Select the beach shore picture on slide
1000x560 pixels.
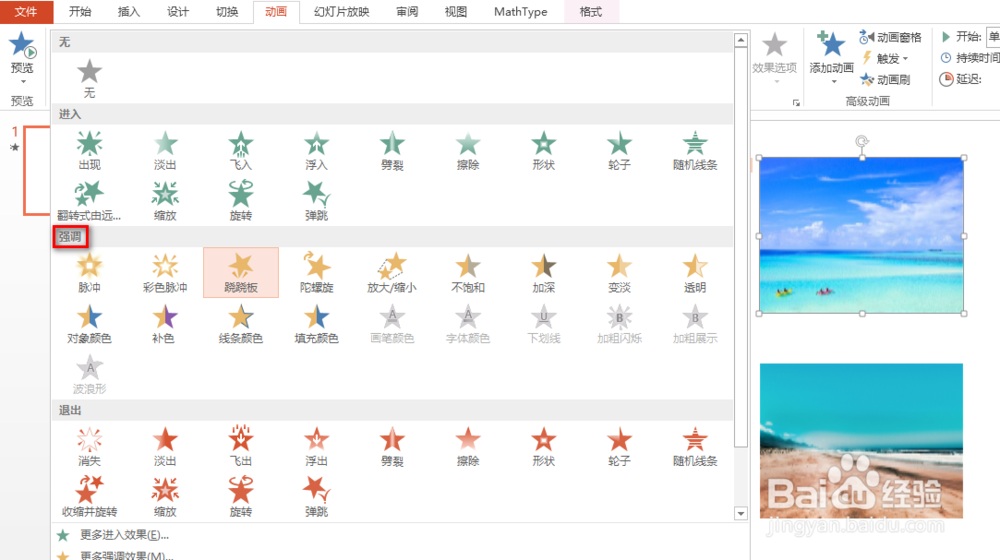click(861, 441)
